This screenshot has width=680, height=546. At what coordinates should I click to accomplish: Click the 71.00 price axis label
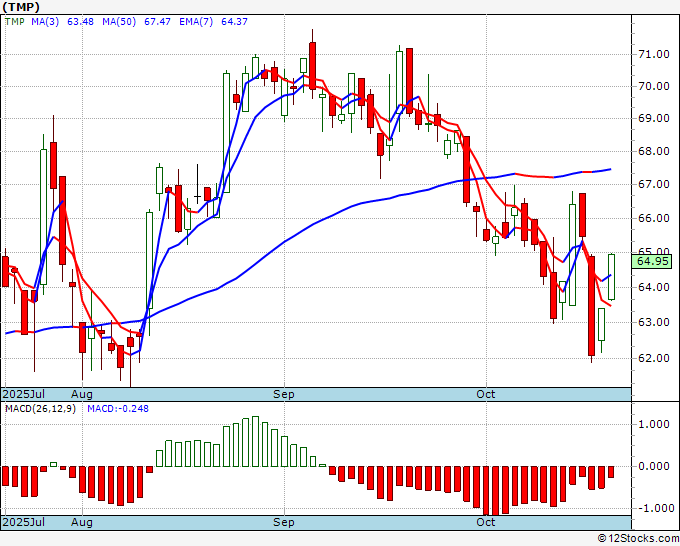click(654, 54)
